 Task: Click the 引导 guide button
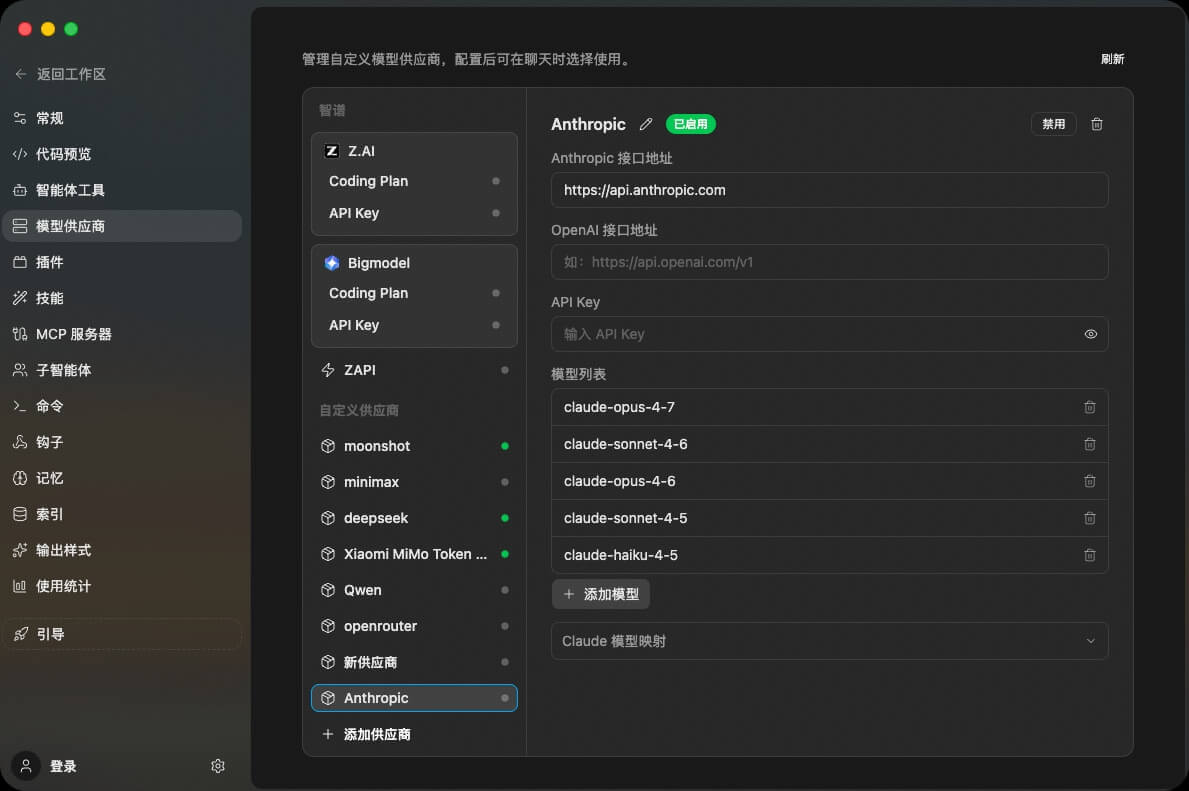click(x=122, y=634)
